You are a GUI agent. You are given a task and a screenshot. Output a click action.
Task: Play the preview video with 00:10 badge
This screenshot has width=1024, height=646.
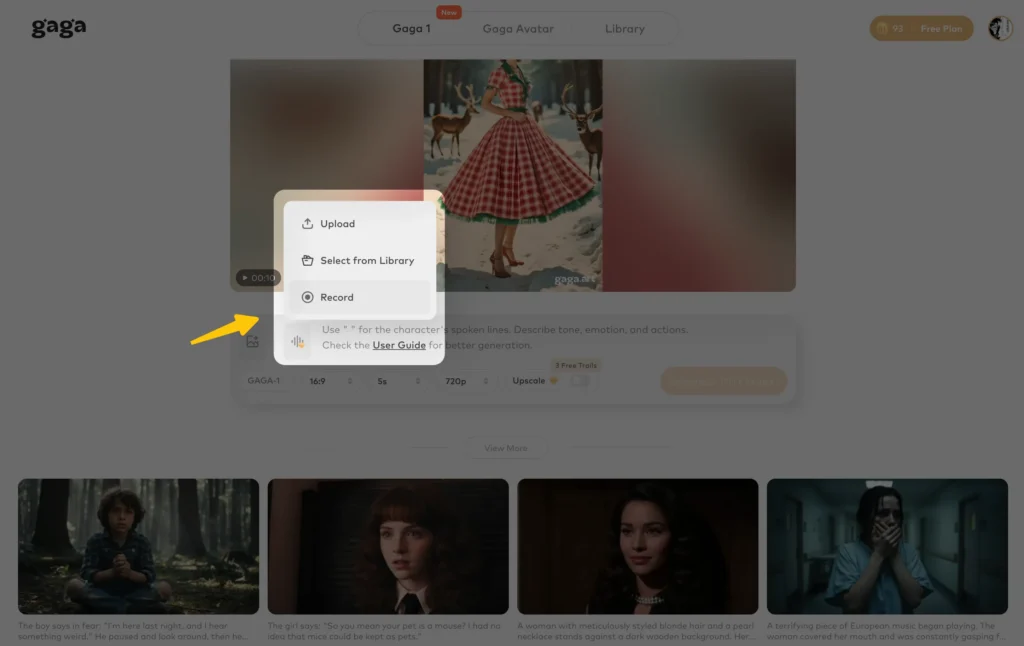point(258,278)
